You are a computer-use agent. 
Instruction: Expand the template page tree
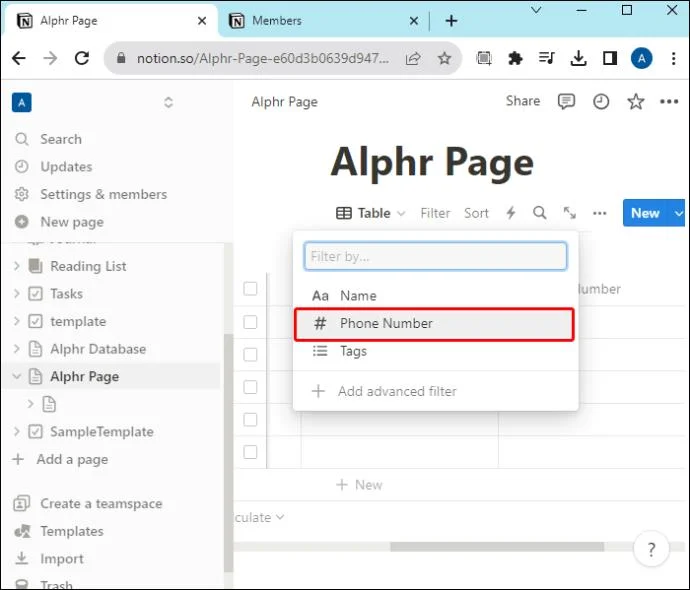coord(17,321)
